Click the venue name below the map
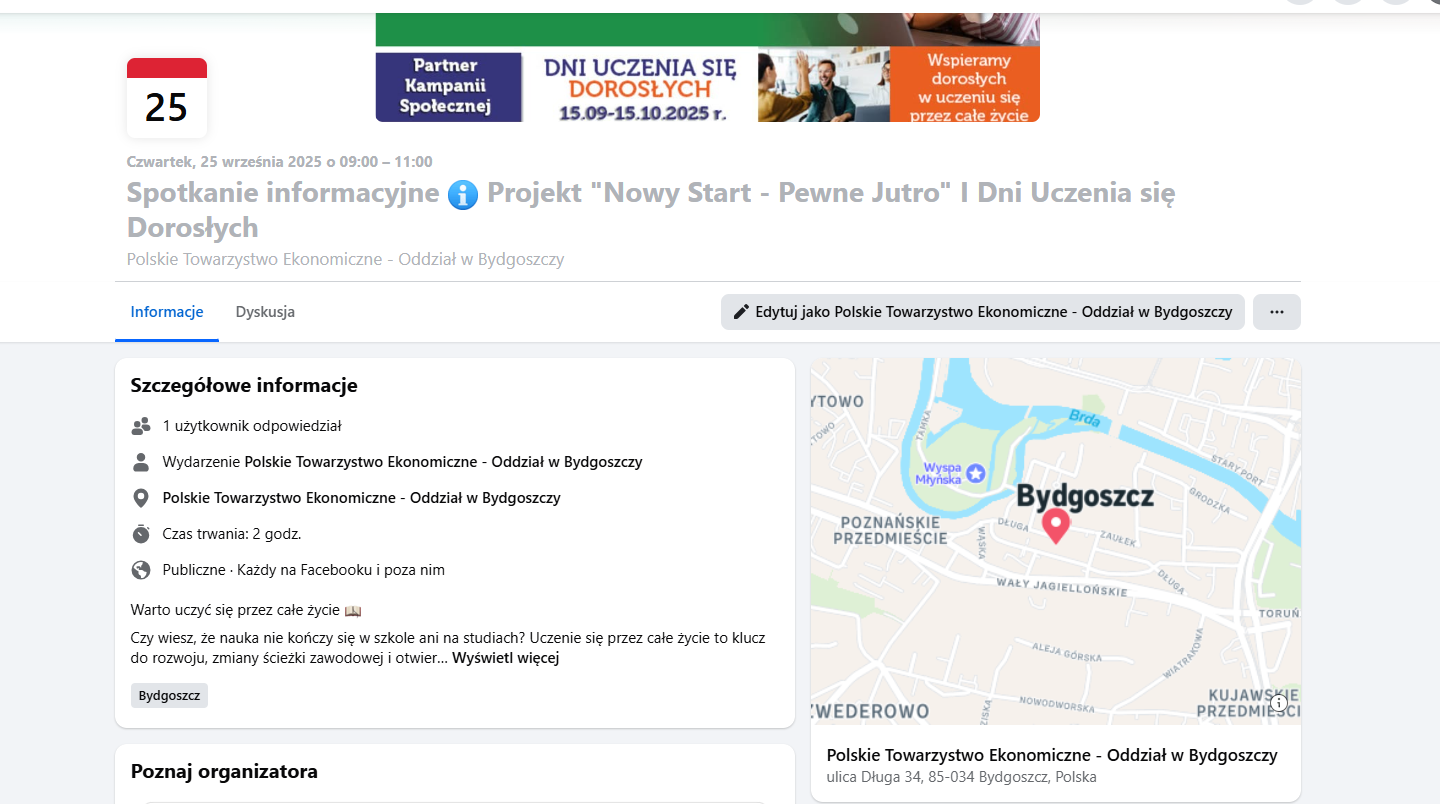Screen dimensions: 1440x804 (x=1051, y=756)
